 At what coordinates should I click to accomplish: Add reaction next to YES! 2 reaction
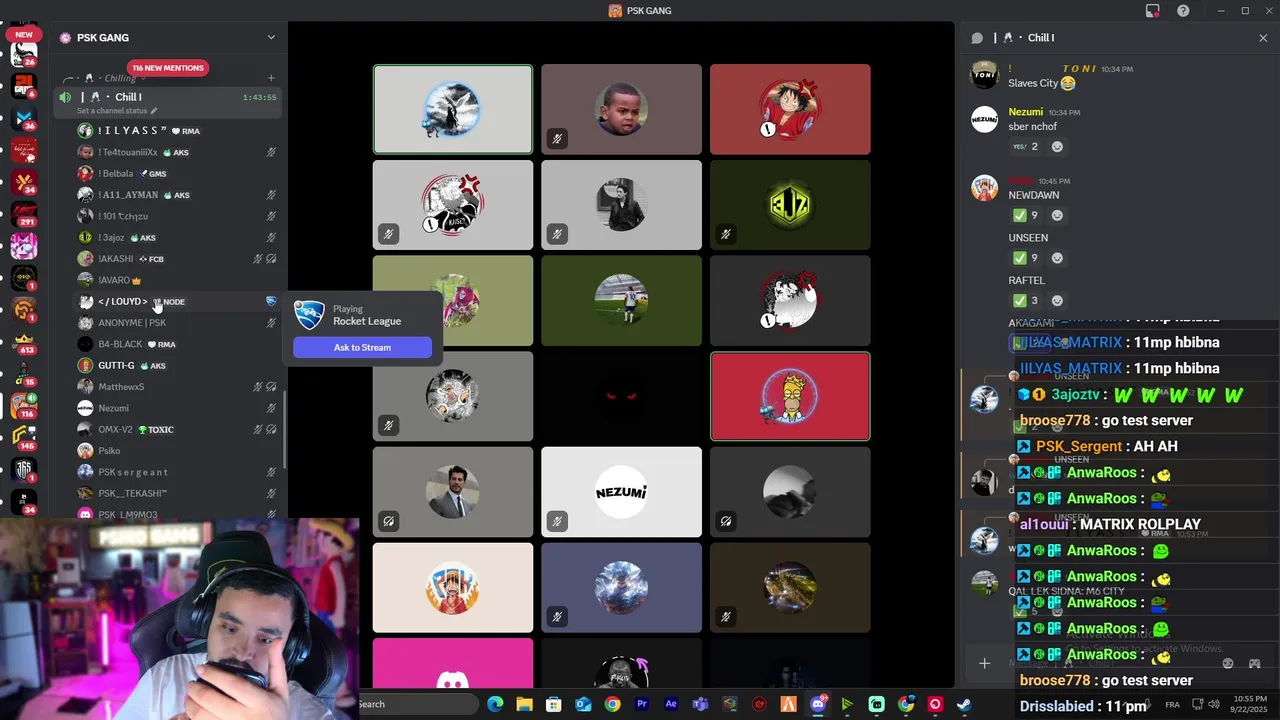coord(1057,147)
